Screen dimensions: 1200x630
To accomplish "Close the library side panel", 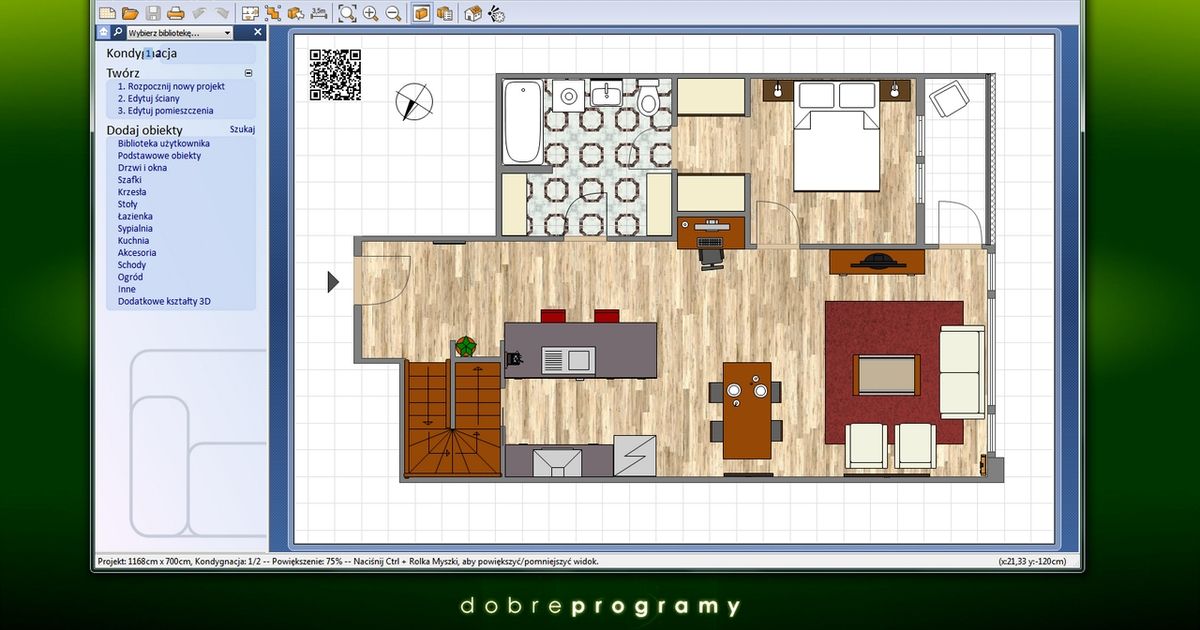I will 257,33.
